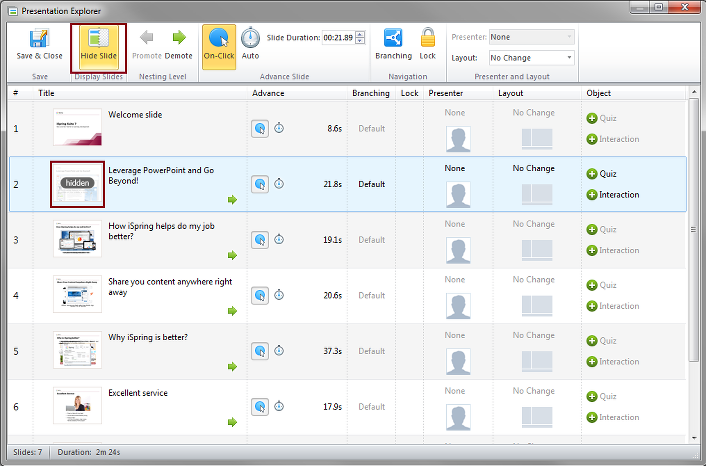
Task: Select the Welcome slide thumbnail
Action: coord(77,127)
